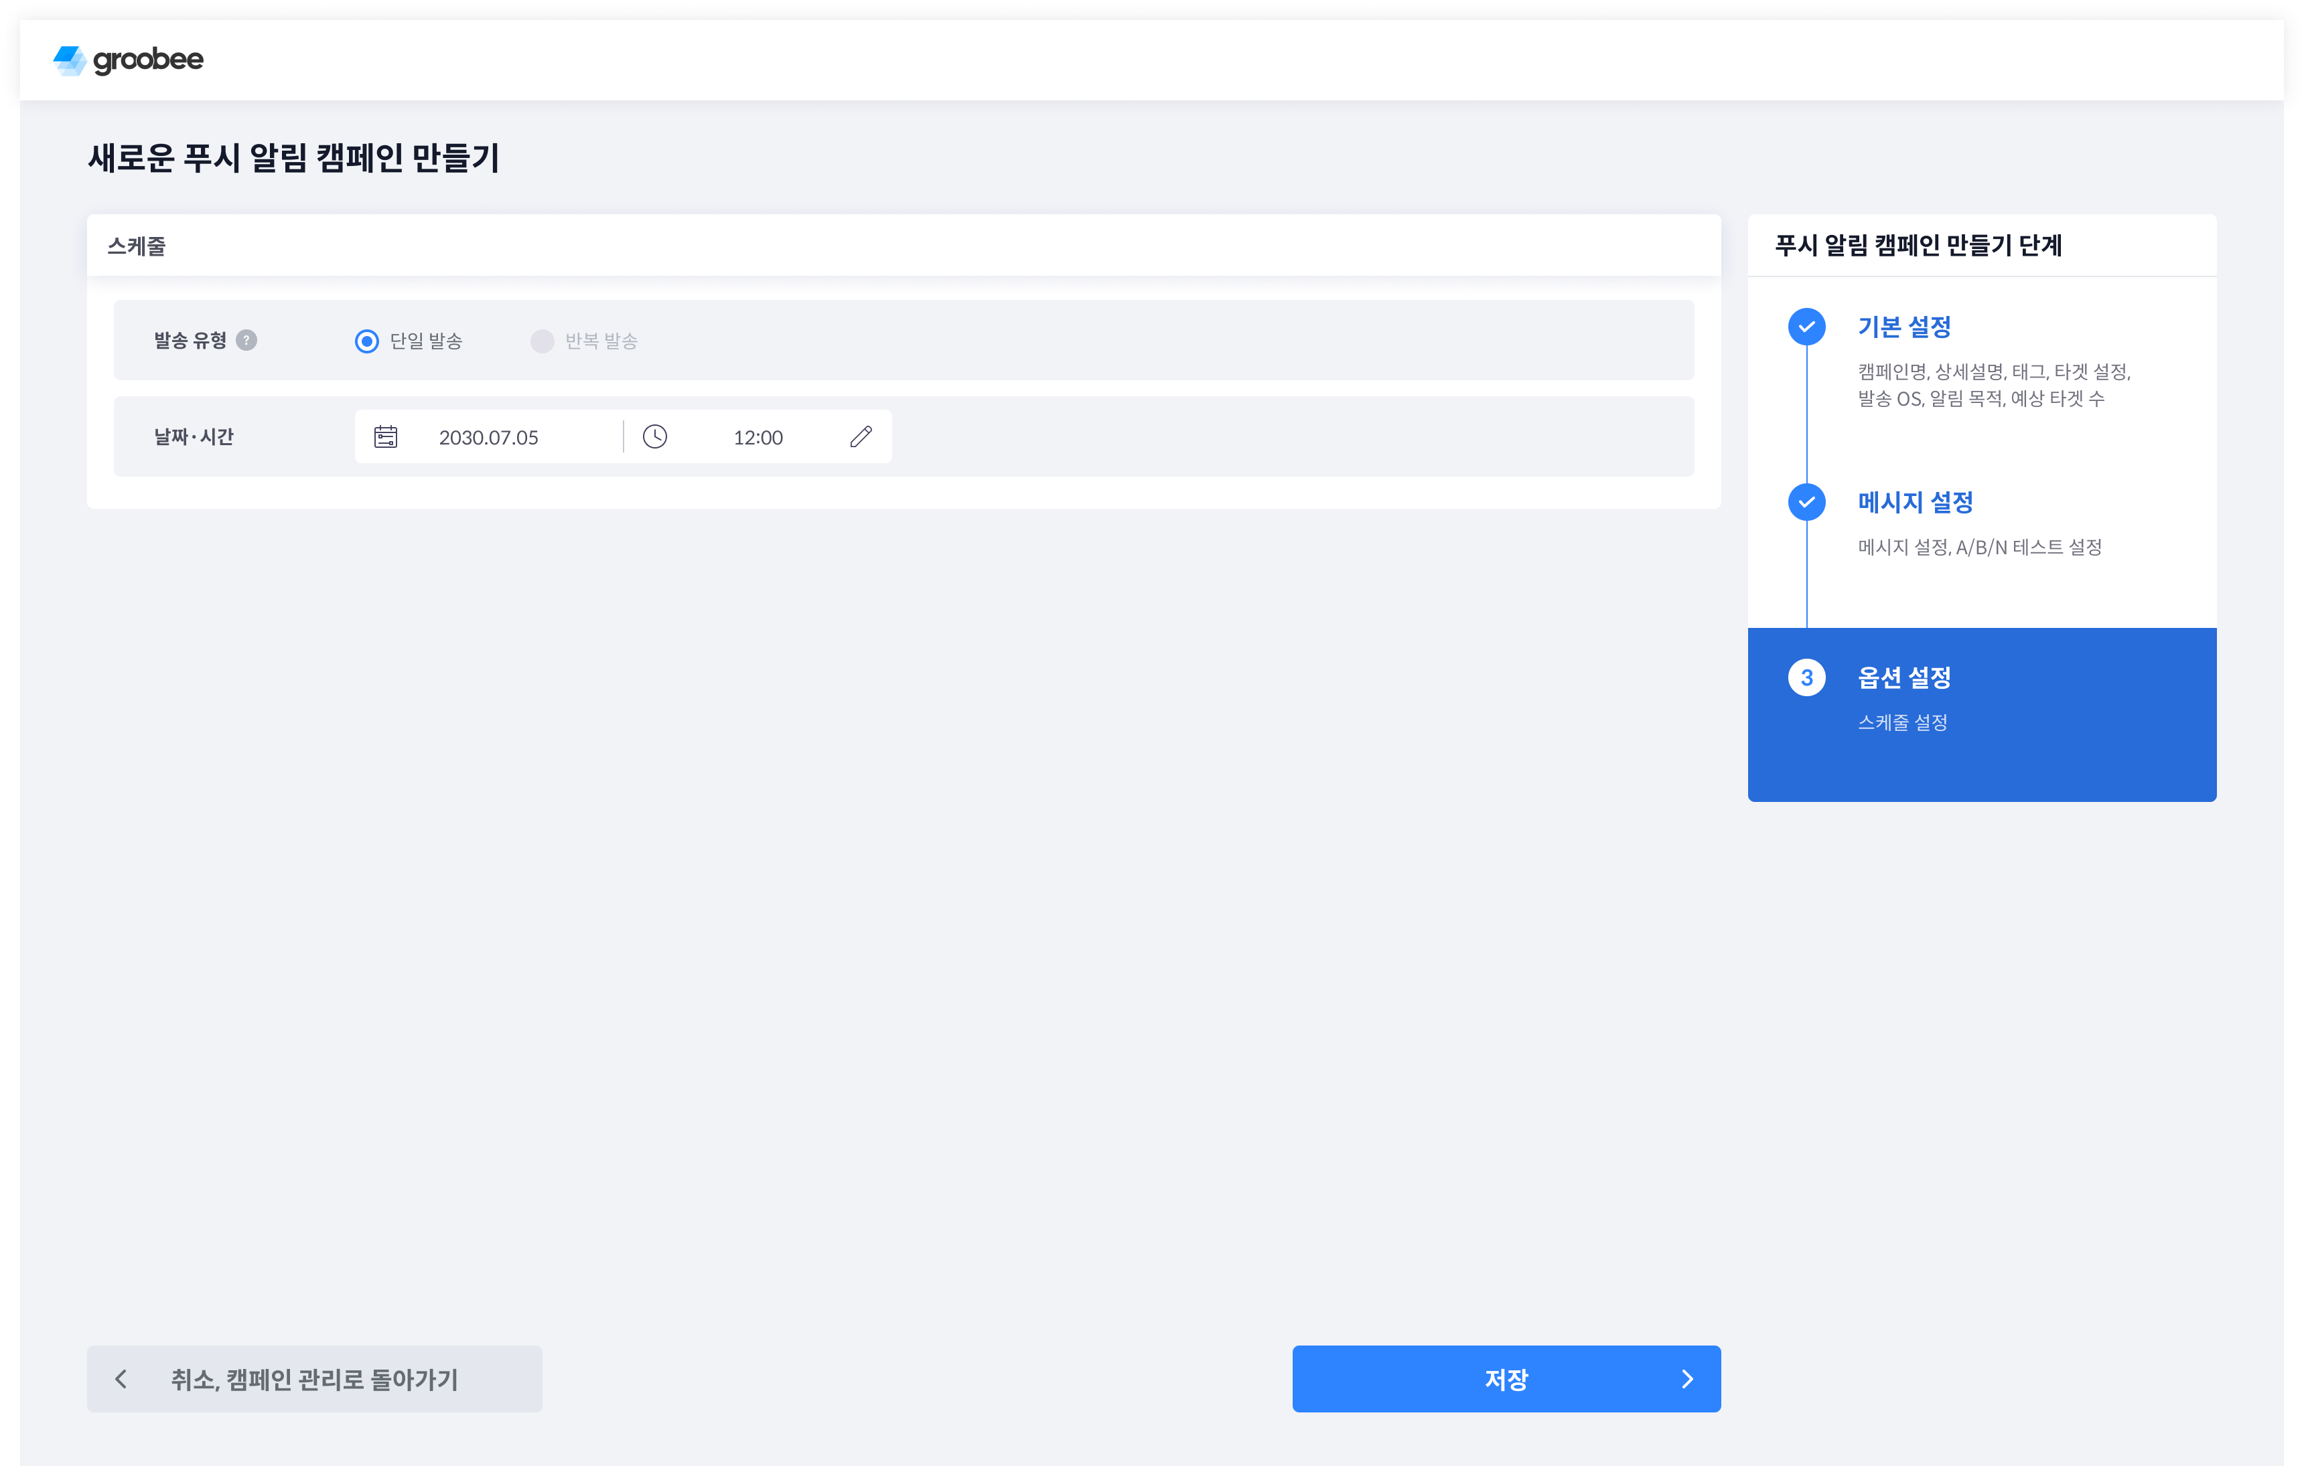Go to the 기본 설정 step
2304x1466 pixels.
coord(1904,327)
